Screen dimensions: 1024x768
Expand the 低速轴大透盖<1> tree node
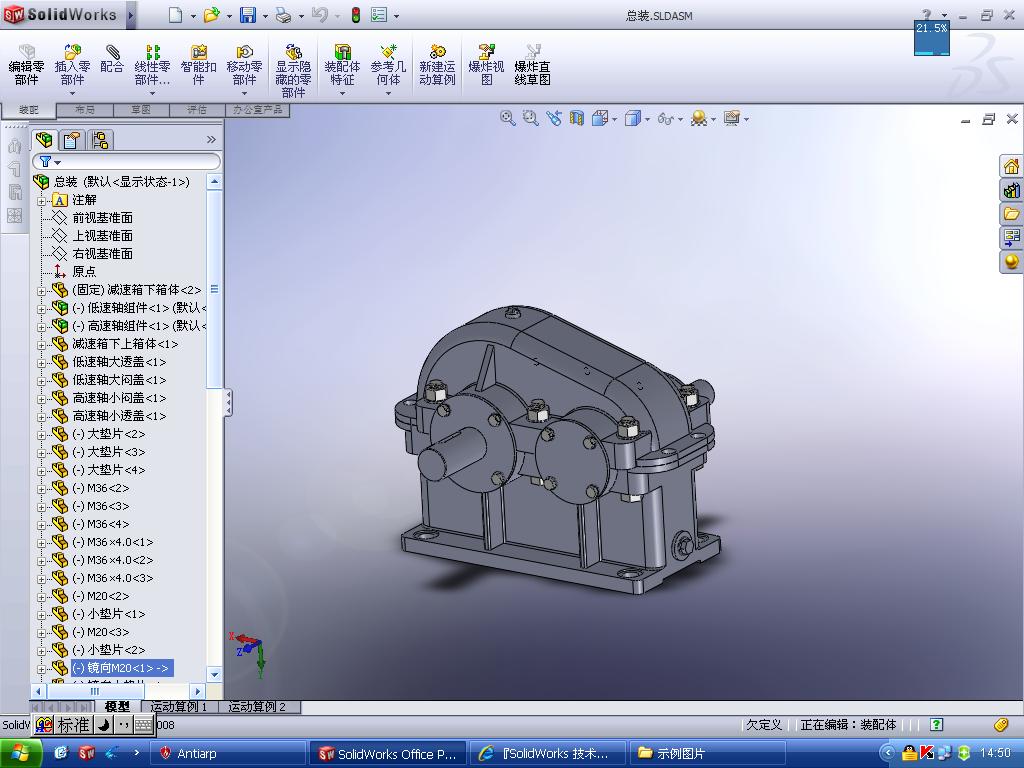(x=42, y=362)
